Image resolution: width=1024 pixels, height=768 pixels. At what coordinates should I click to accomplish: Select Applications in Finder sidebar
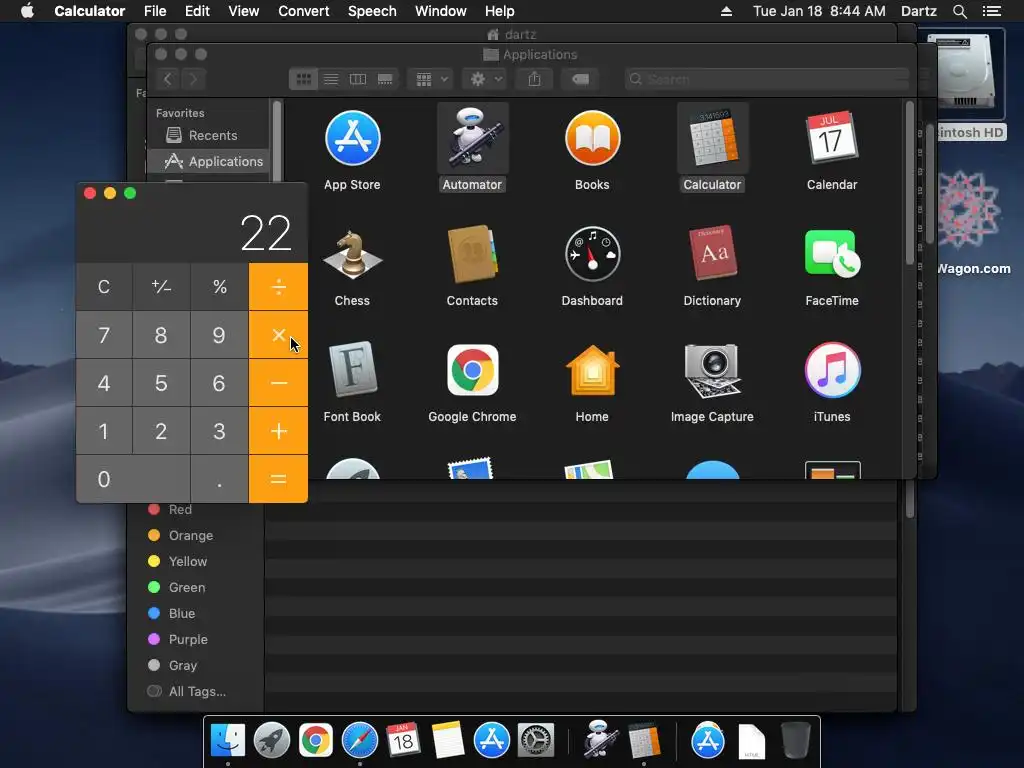tap(208, 161)
